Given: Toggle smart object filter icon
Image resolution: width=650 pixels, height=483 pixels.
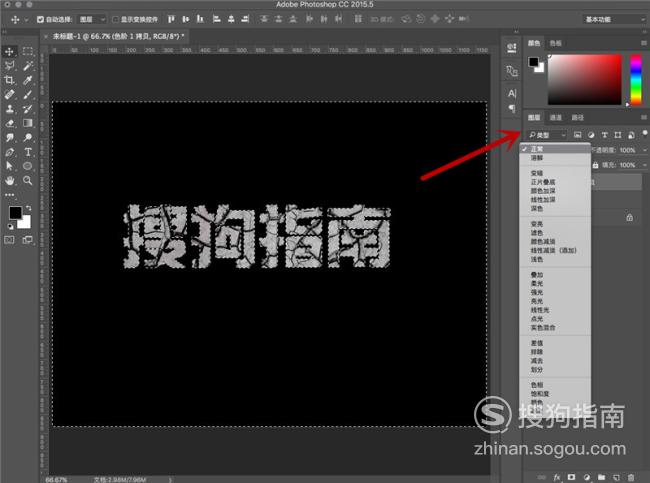Looking at the screenshot, I should coord(631,135).
